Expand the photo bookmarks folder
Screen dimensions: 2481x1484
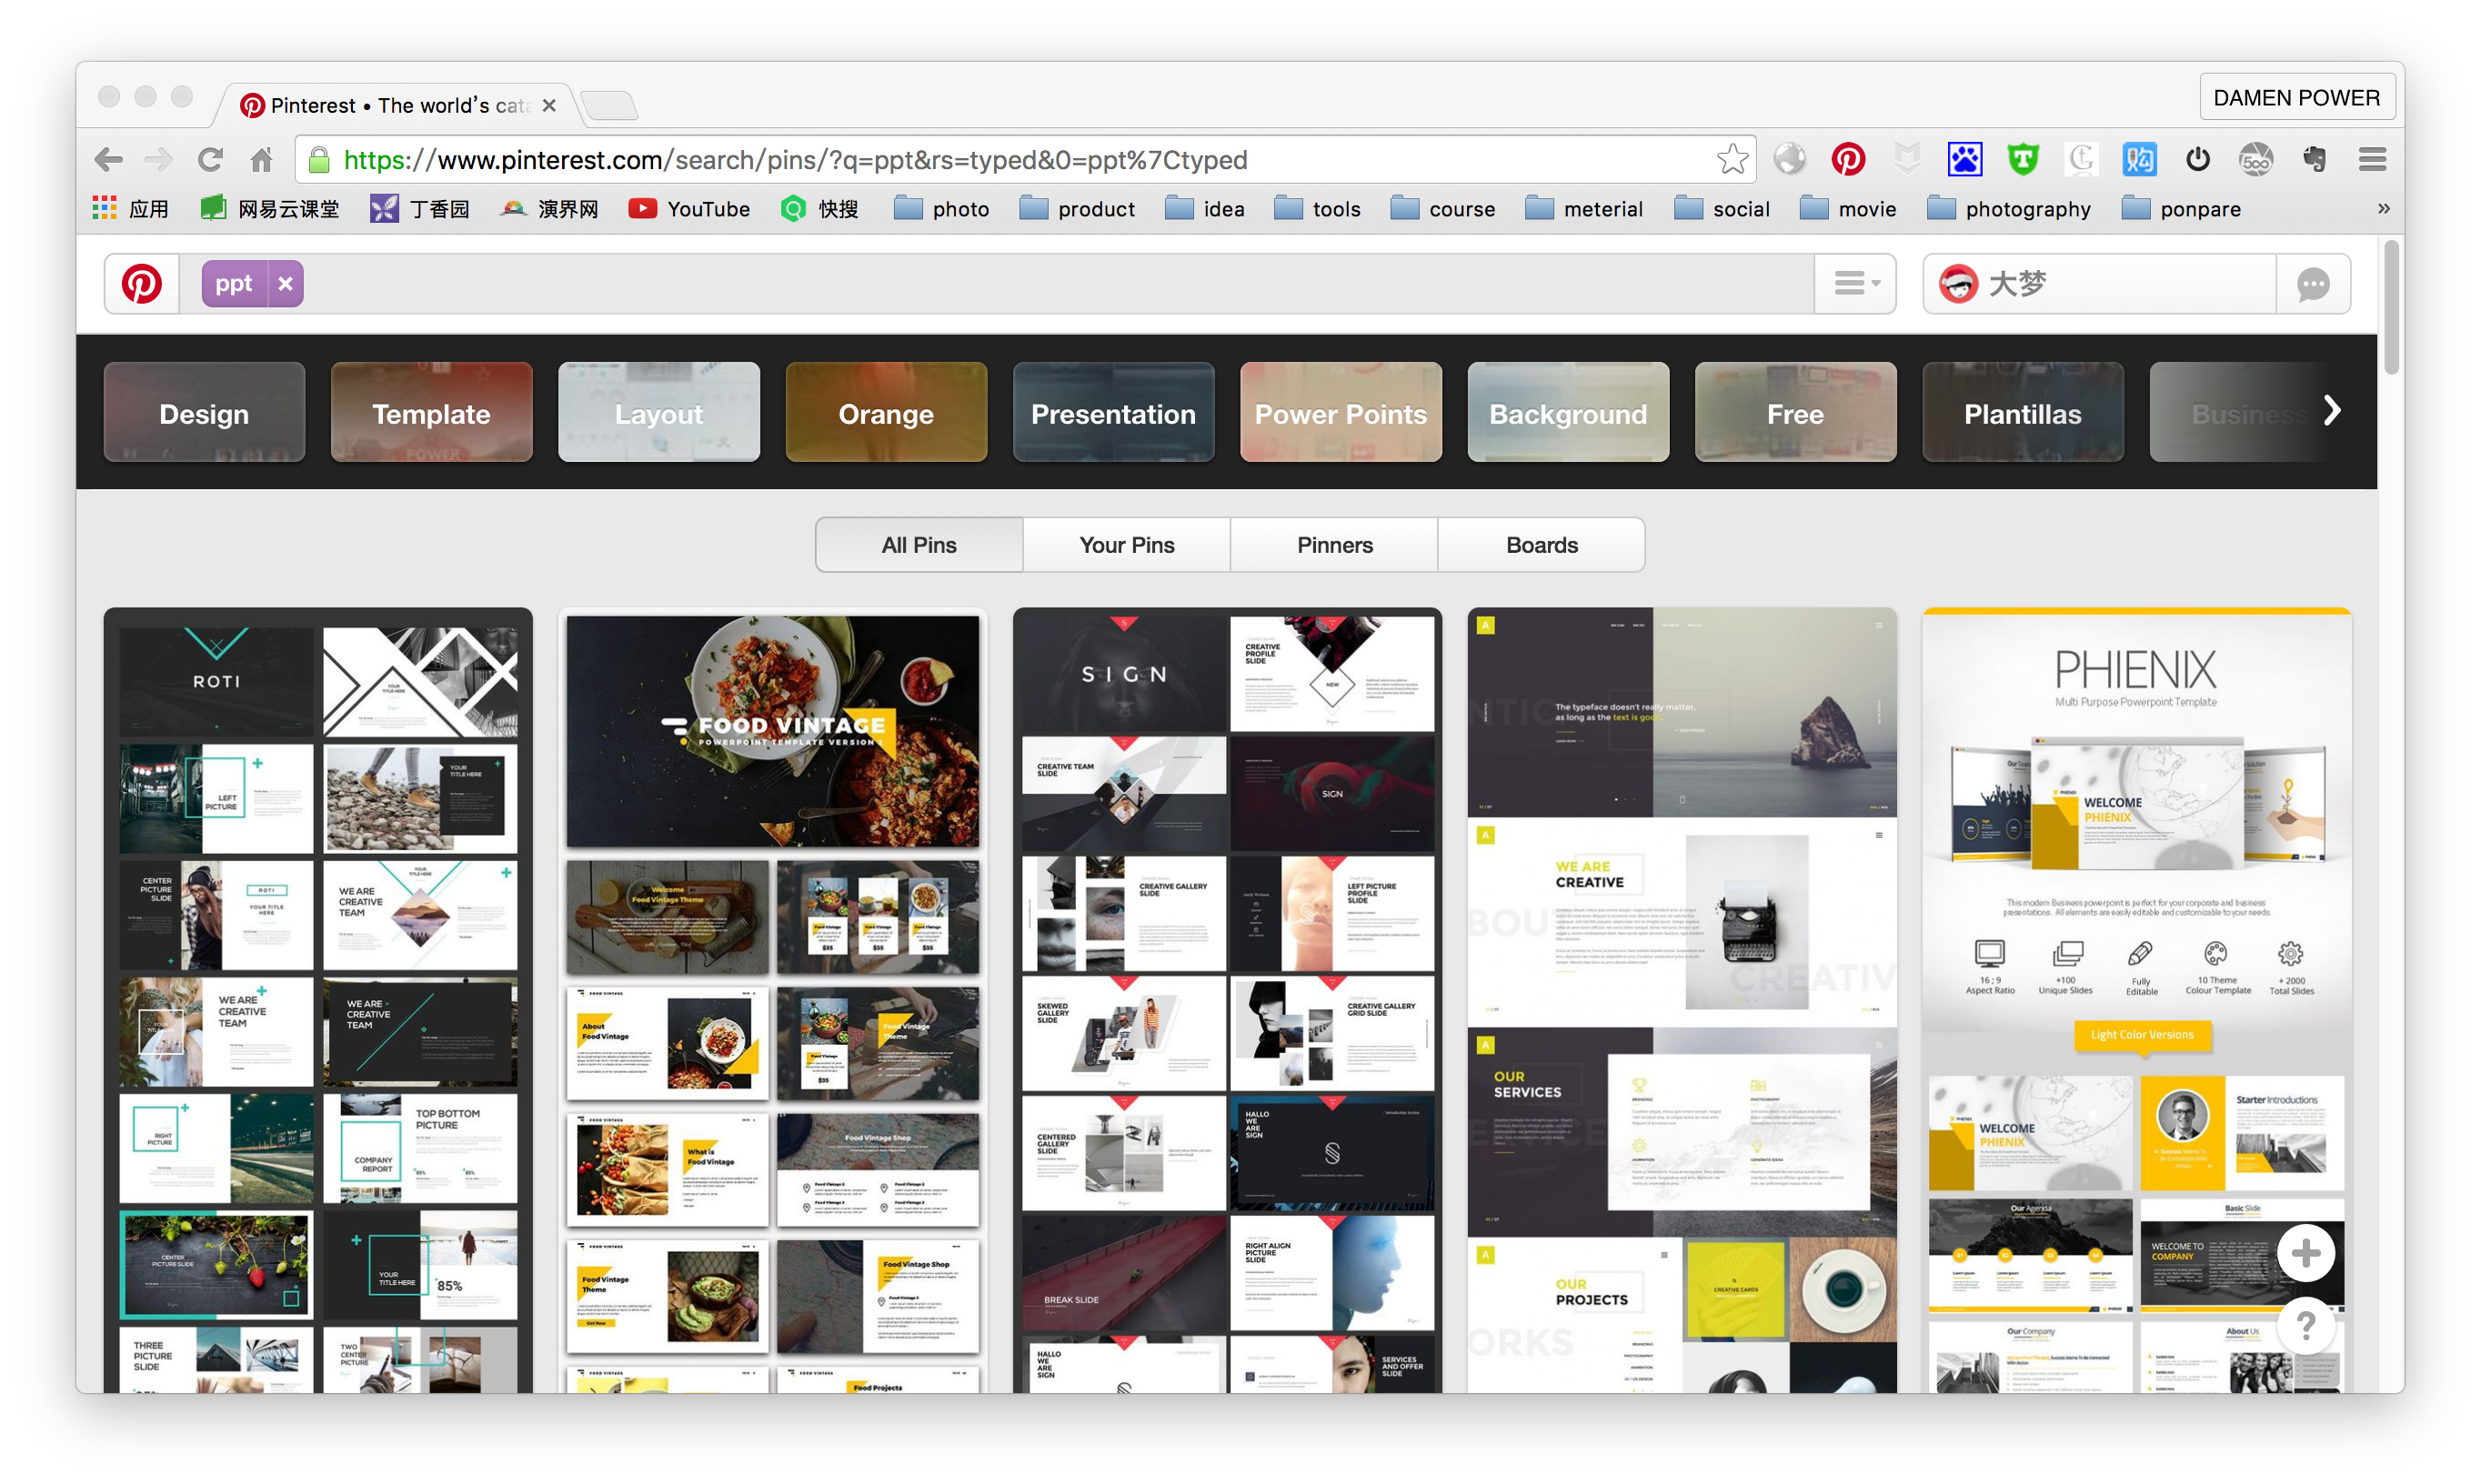pyautogui.click(x=941, y=209)
